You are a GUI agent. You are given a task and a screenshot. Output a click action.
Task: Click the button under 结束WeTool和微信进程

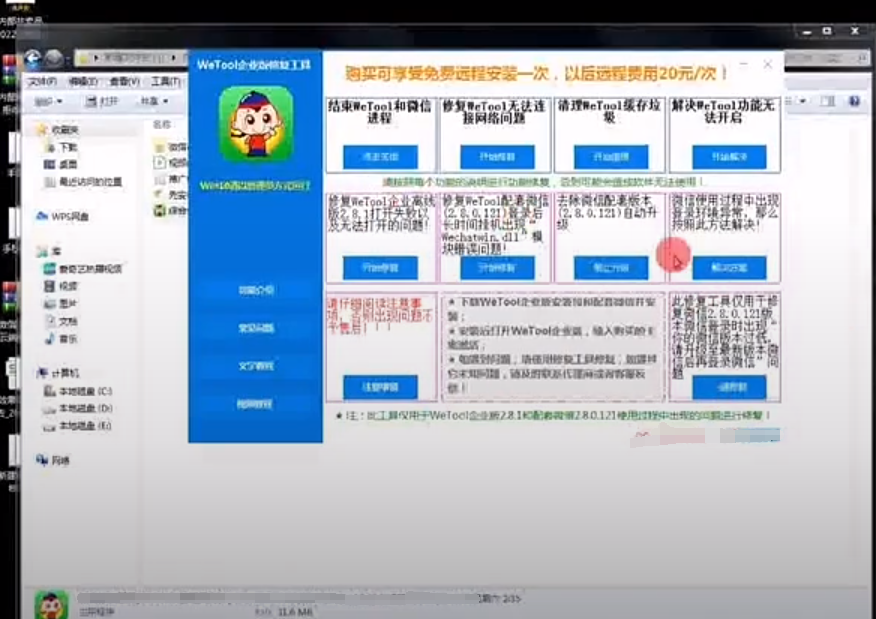pos(380,157)
